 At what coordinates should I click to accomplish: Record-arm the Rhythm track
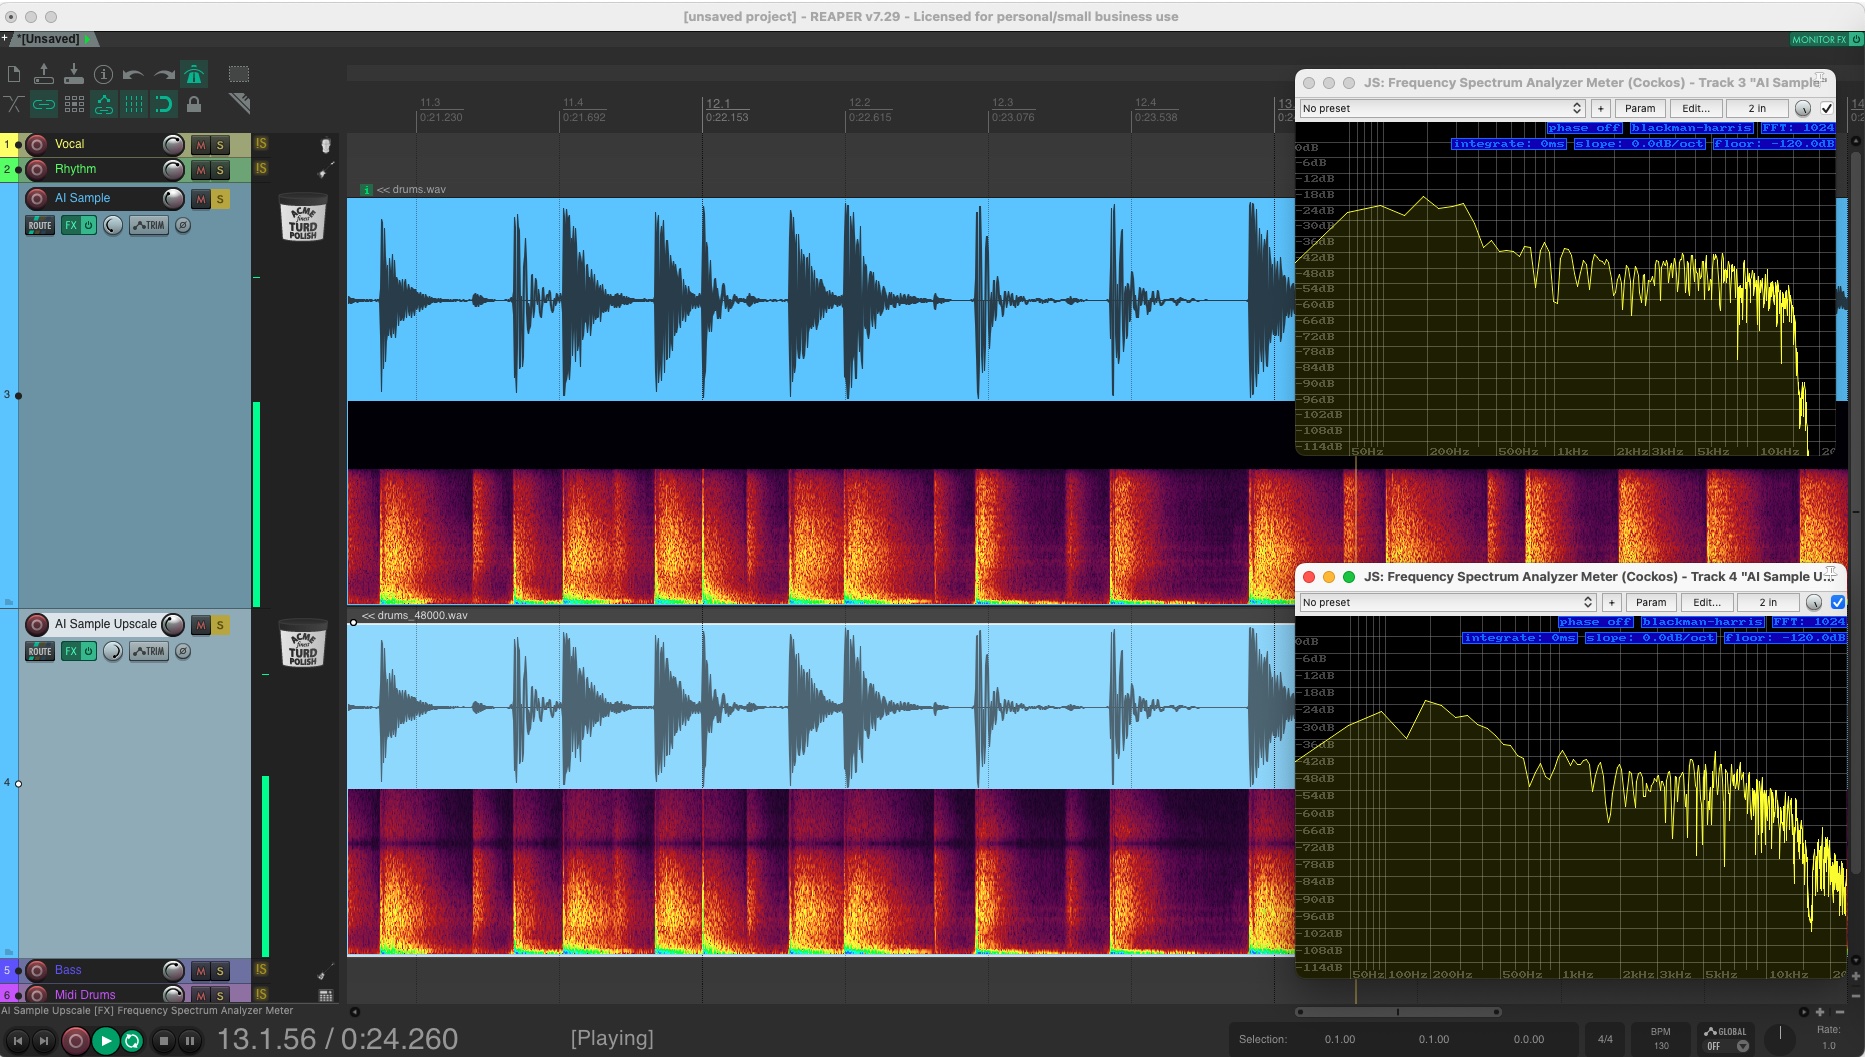point(37,169)
